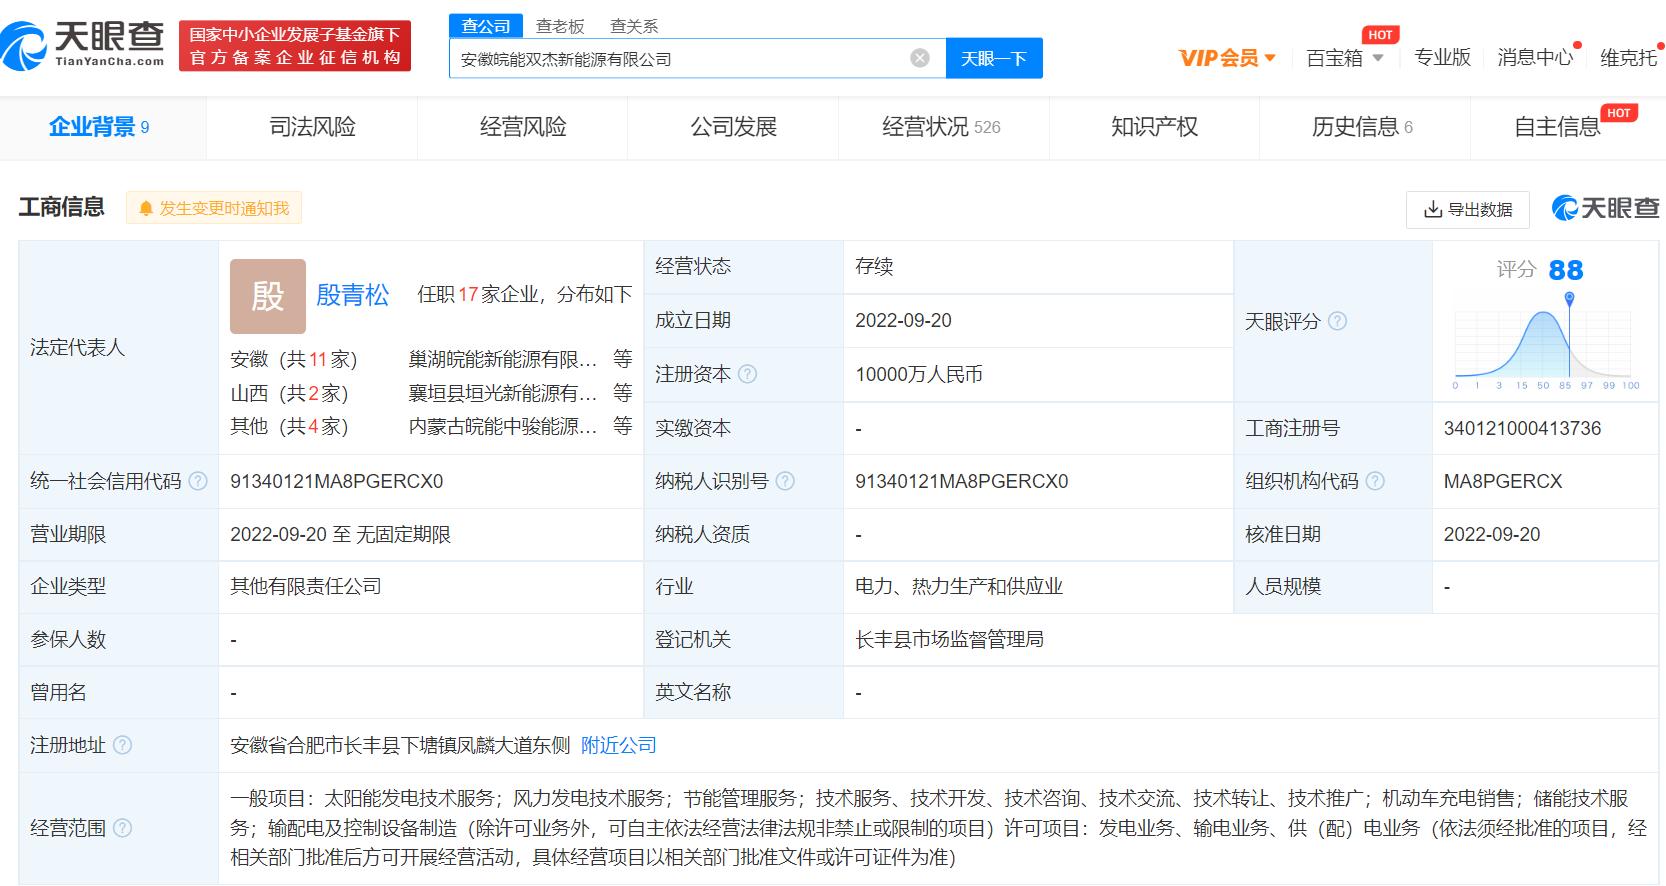The height and width of the screenshot is (886, 1666).
Task: Open 襄垣县垣光新能源有 company link
Action: point(503,393)
